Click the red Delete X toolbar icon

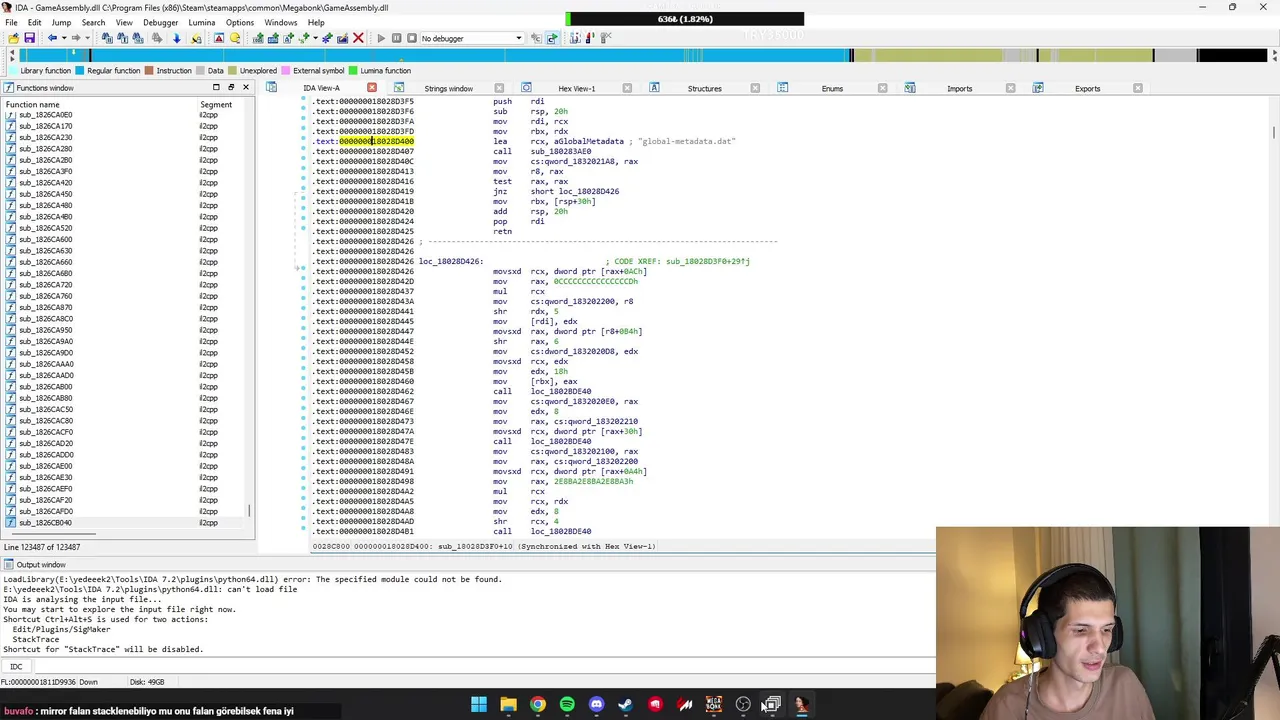click(358, 38)
